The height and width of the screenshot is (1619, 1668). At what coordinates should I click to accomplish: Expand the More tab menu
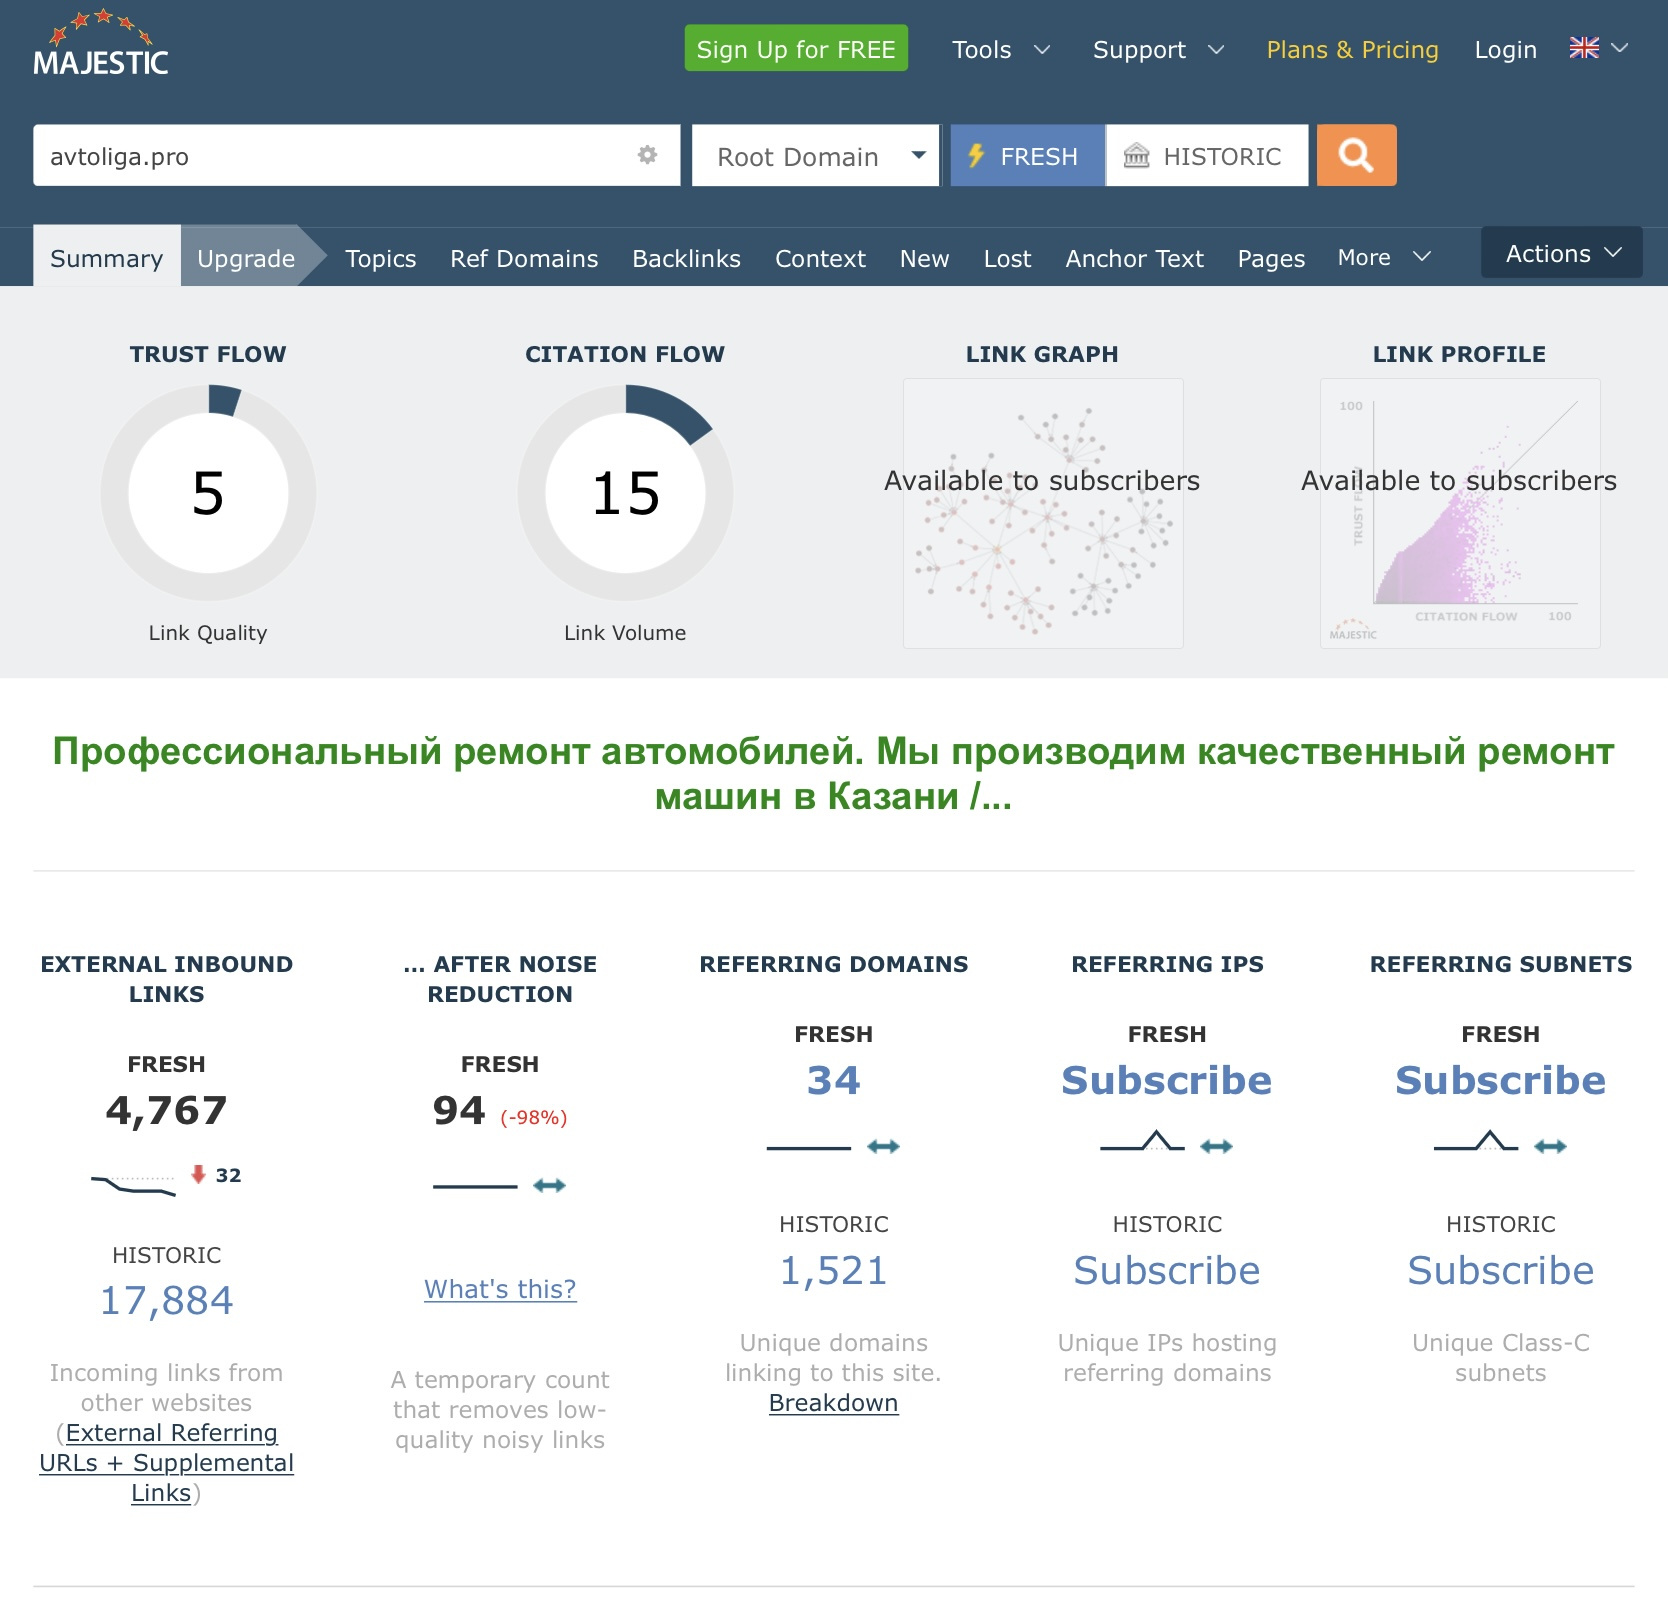pos(1384,258)
